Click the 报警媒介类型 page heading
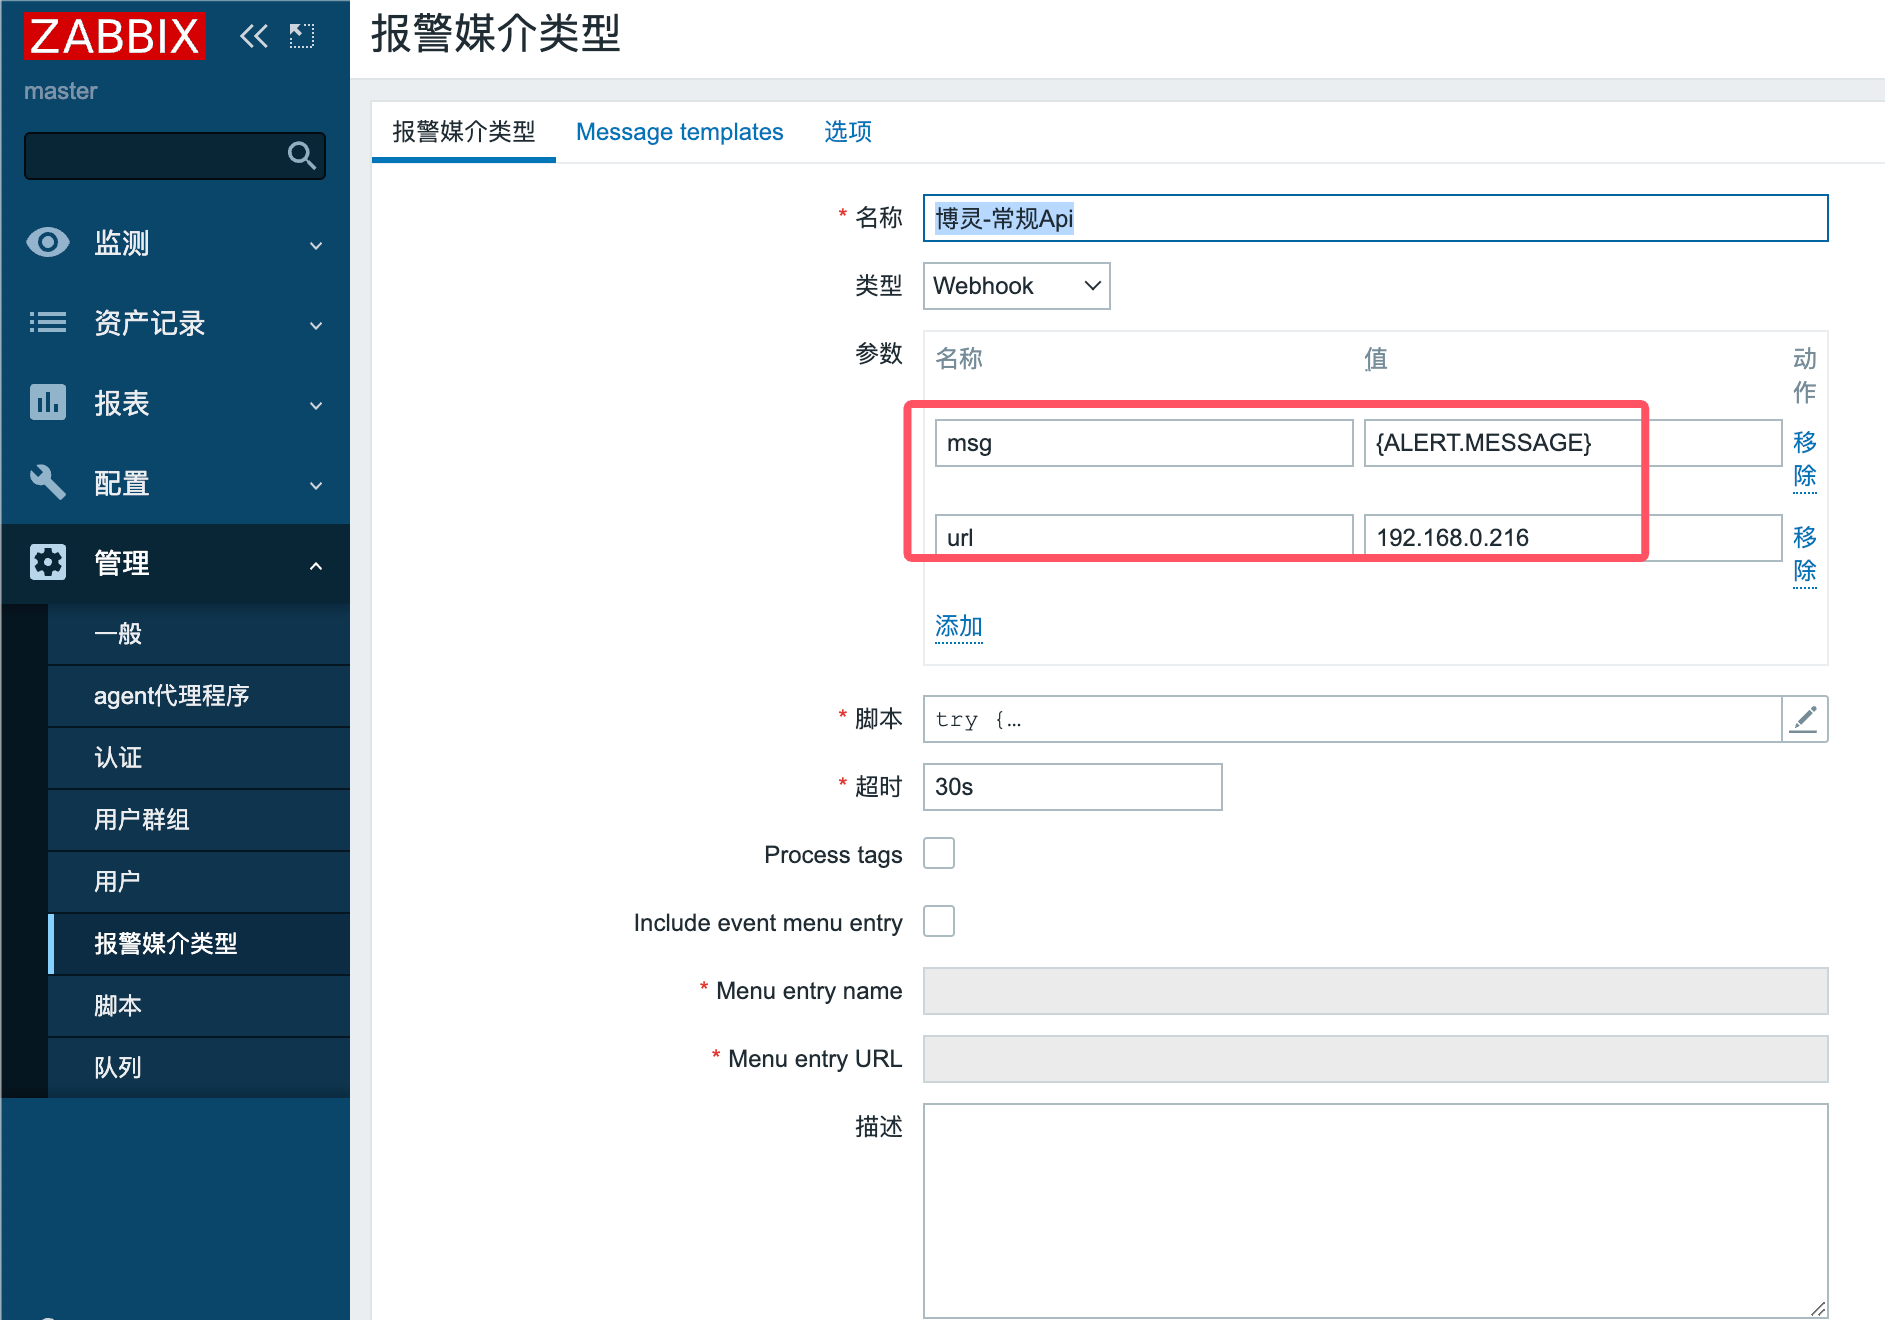 tap(496, 34)
